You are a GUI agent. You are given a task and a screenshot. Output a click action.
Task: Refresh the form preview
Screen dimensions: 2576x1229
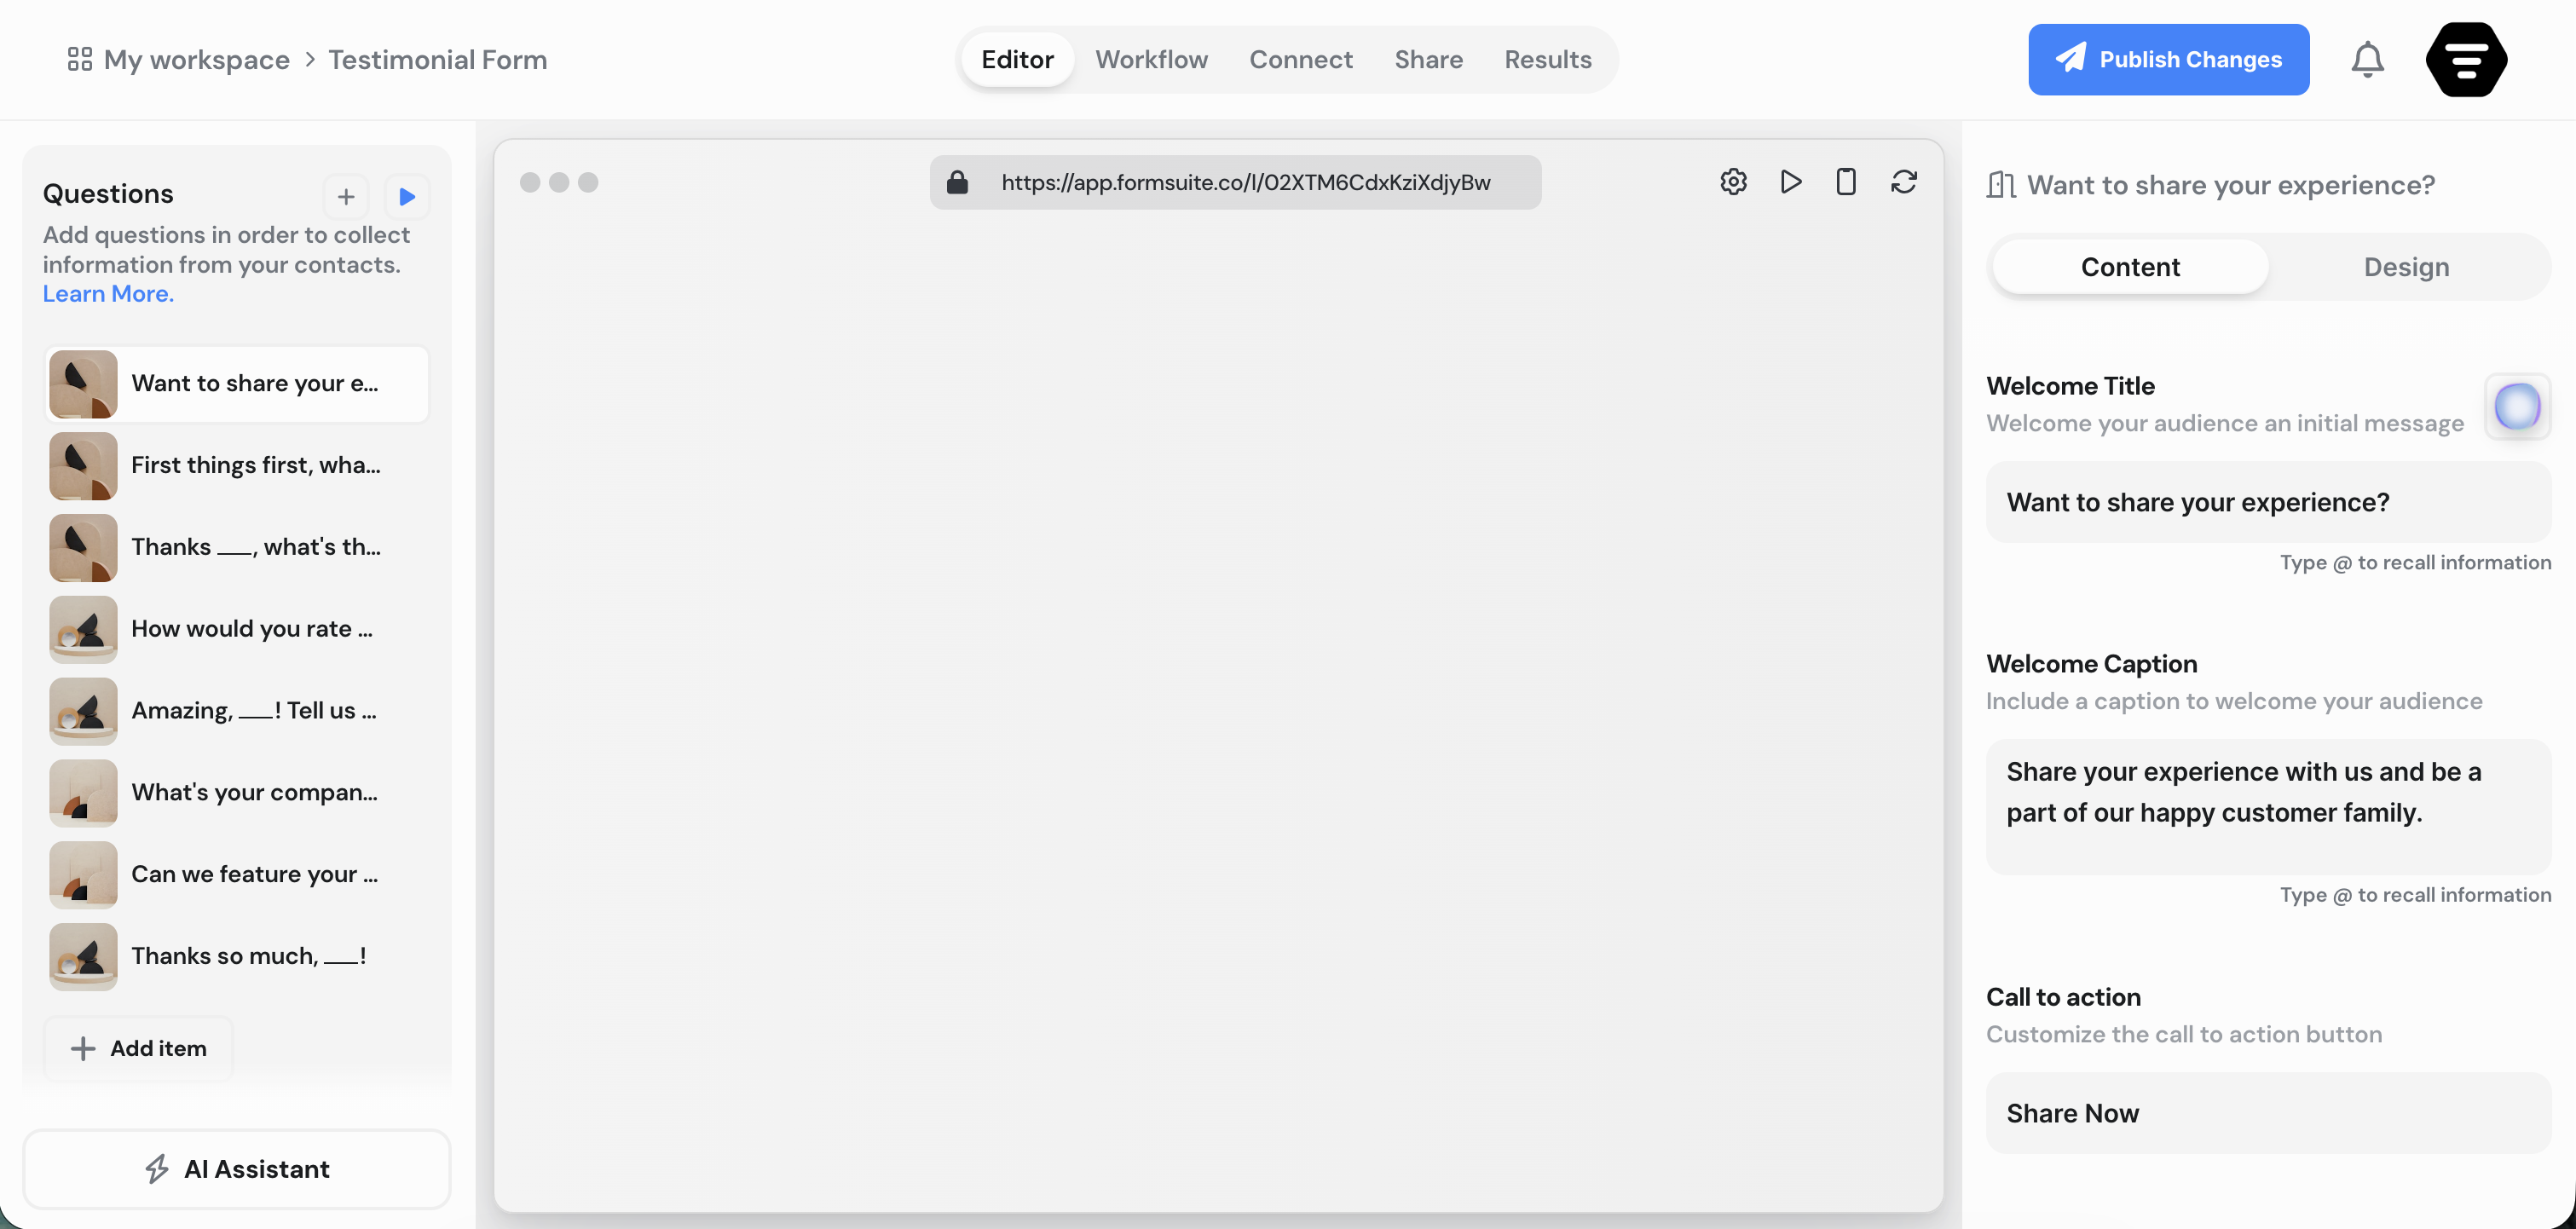tap(1903, 181)
